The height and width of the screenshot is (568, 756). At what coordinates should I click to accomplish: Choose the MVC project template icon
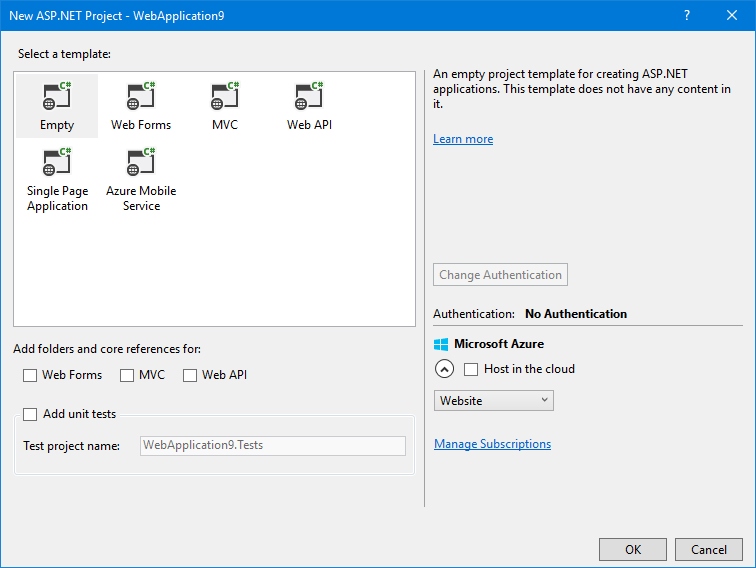coord(225,95)
